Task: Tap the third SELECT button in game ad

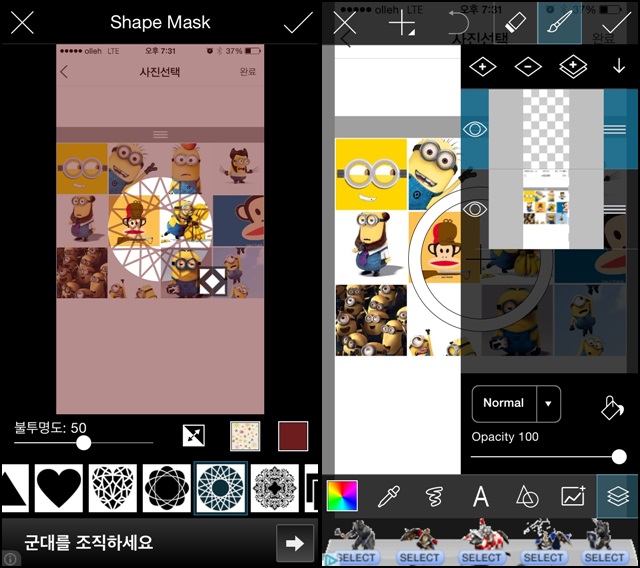Action: coord(481,558)
